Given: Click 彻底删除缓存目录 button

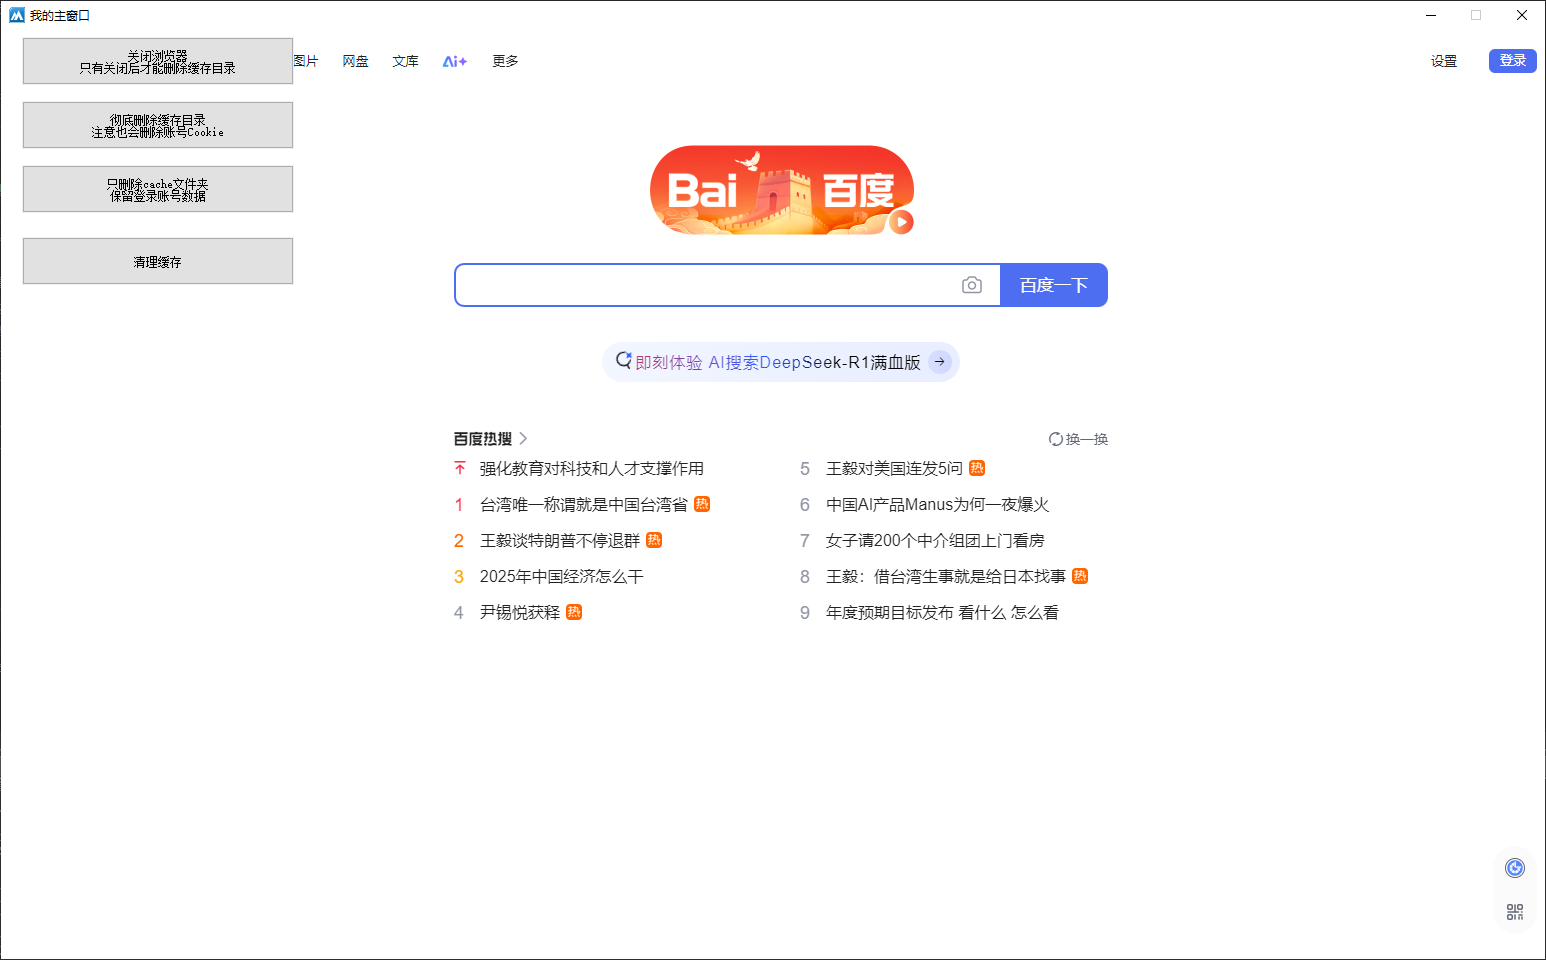Looking at the screenshot, I should click(158, 125).
